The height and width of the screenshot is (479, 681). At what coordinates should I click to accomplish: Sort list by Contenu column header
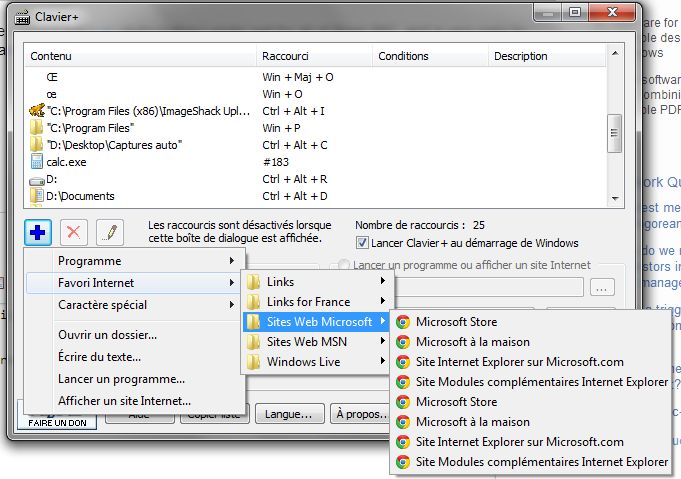140,56
